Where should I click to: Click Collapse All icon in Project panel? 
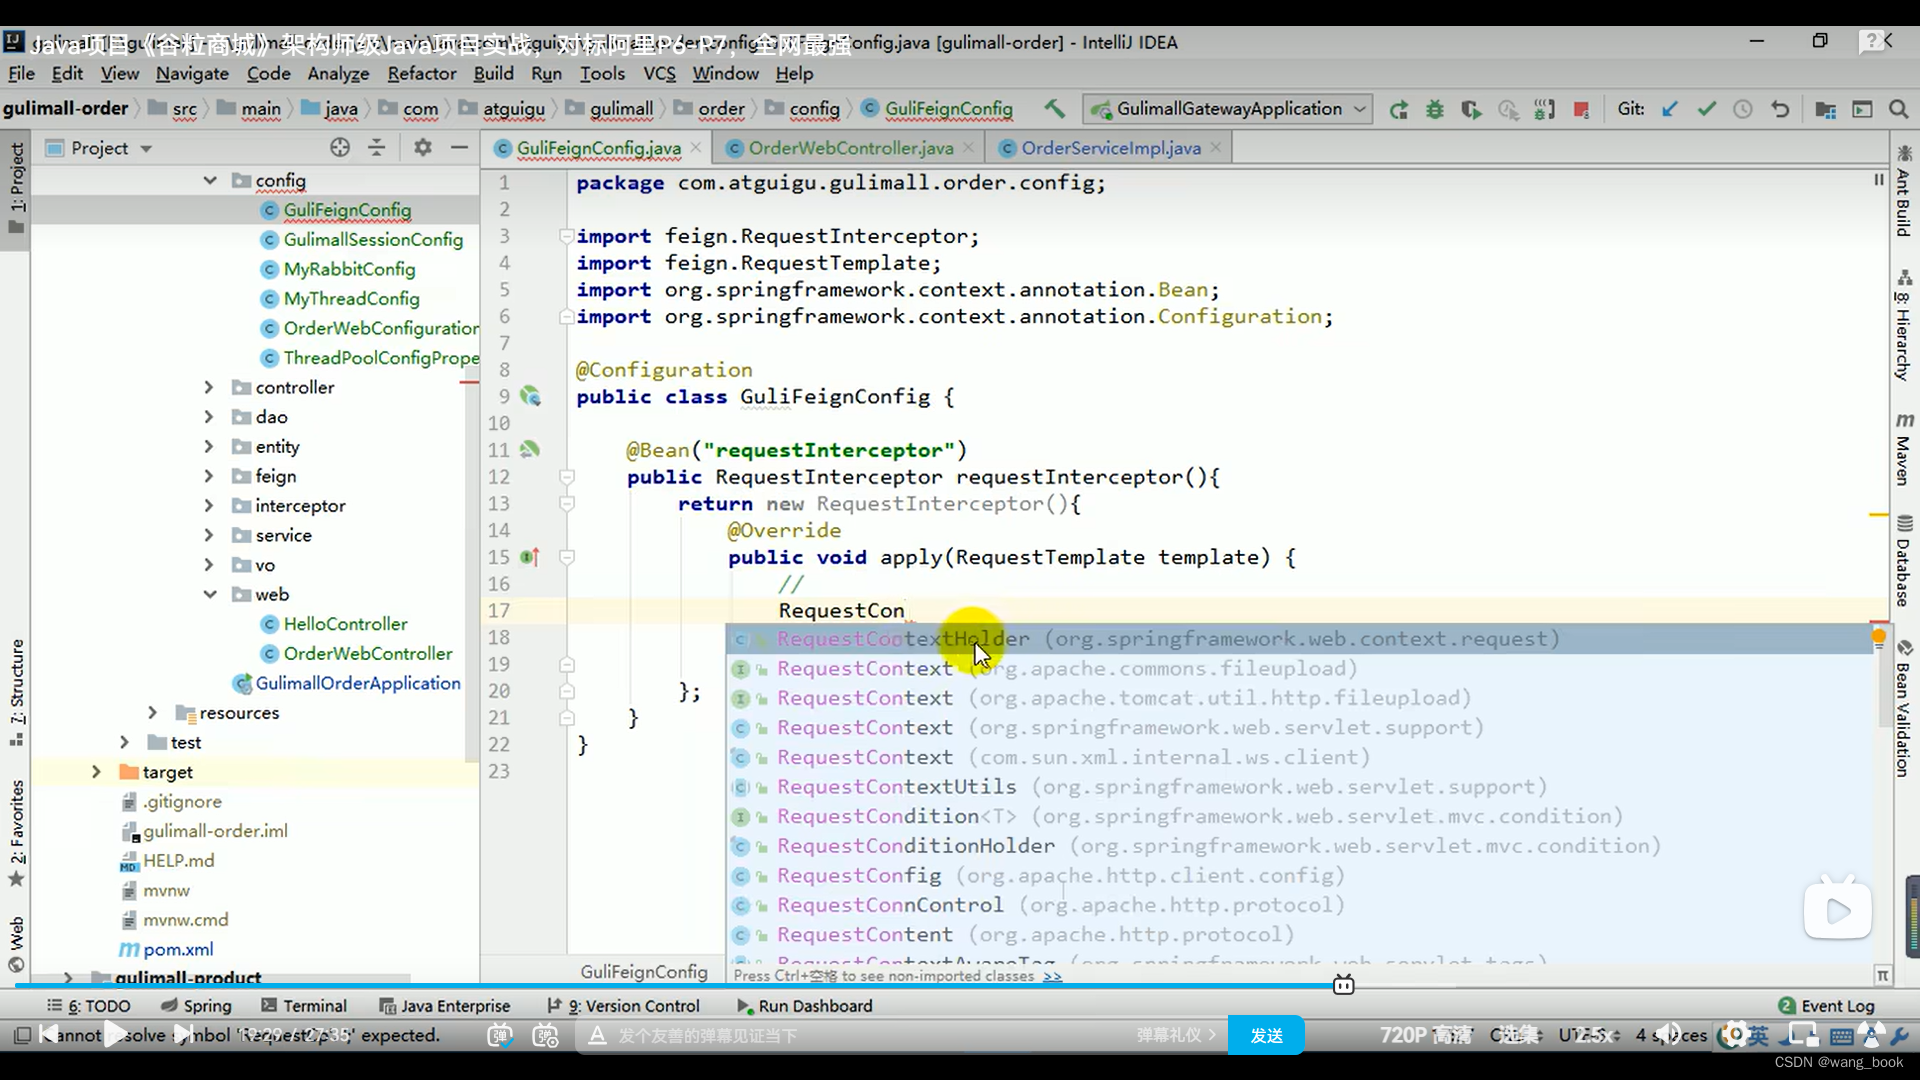pyautogui.click(x=377, y=148)
